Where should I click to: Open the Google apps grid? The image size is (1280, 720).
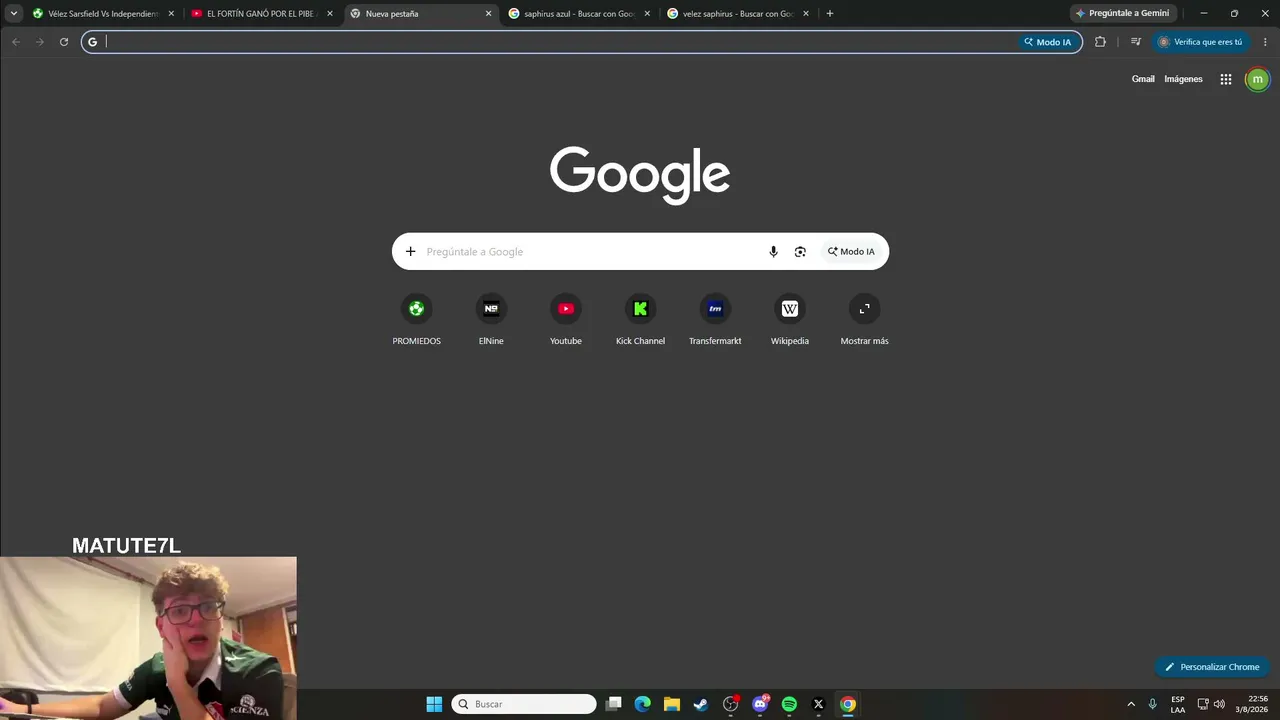coord(1225,79)
